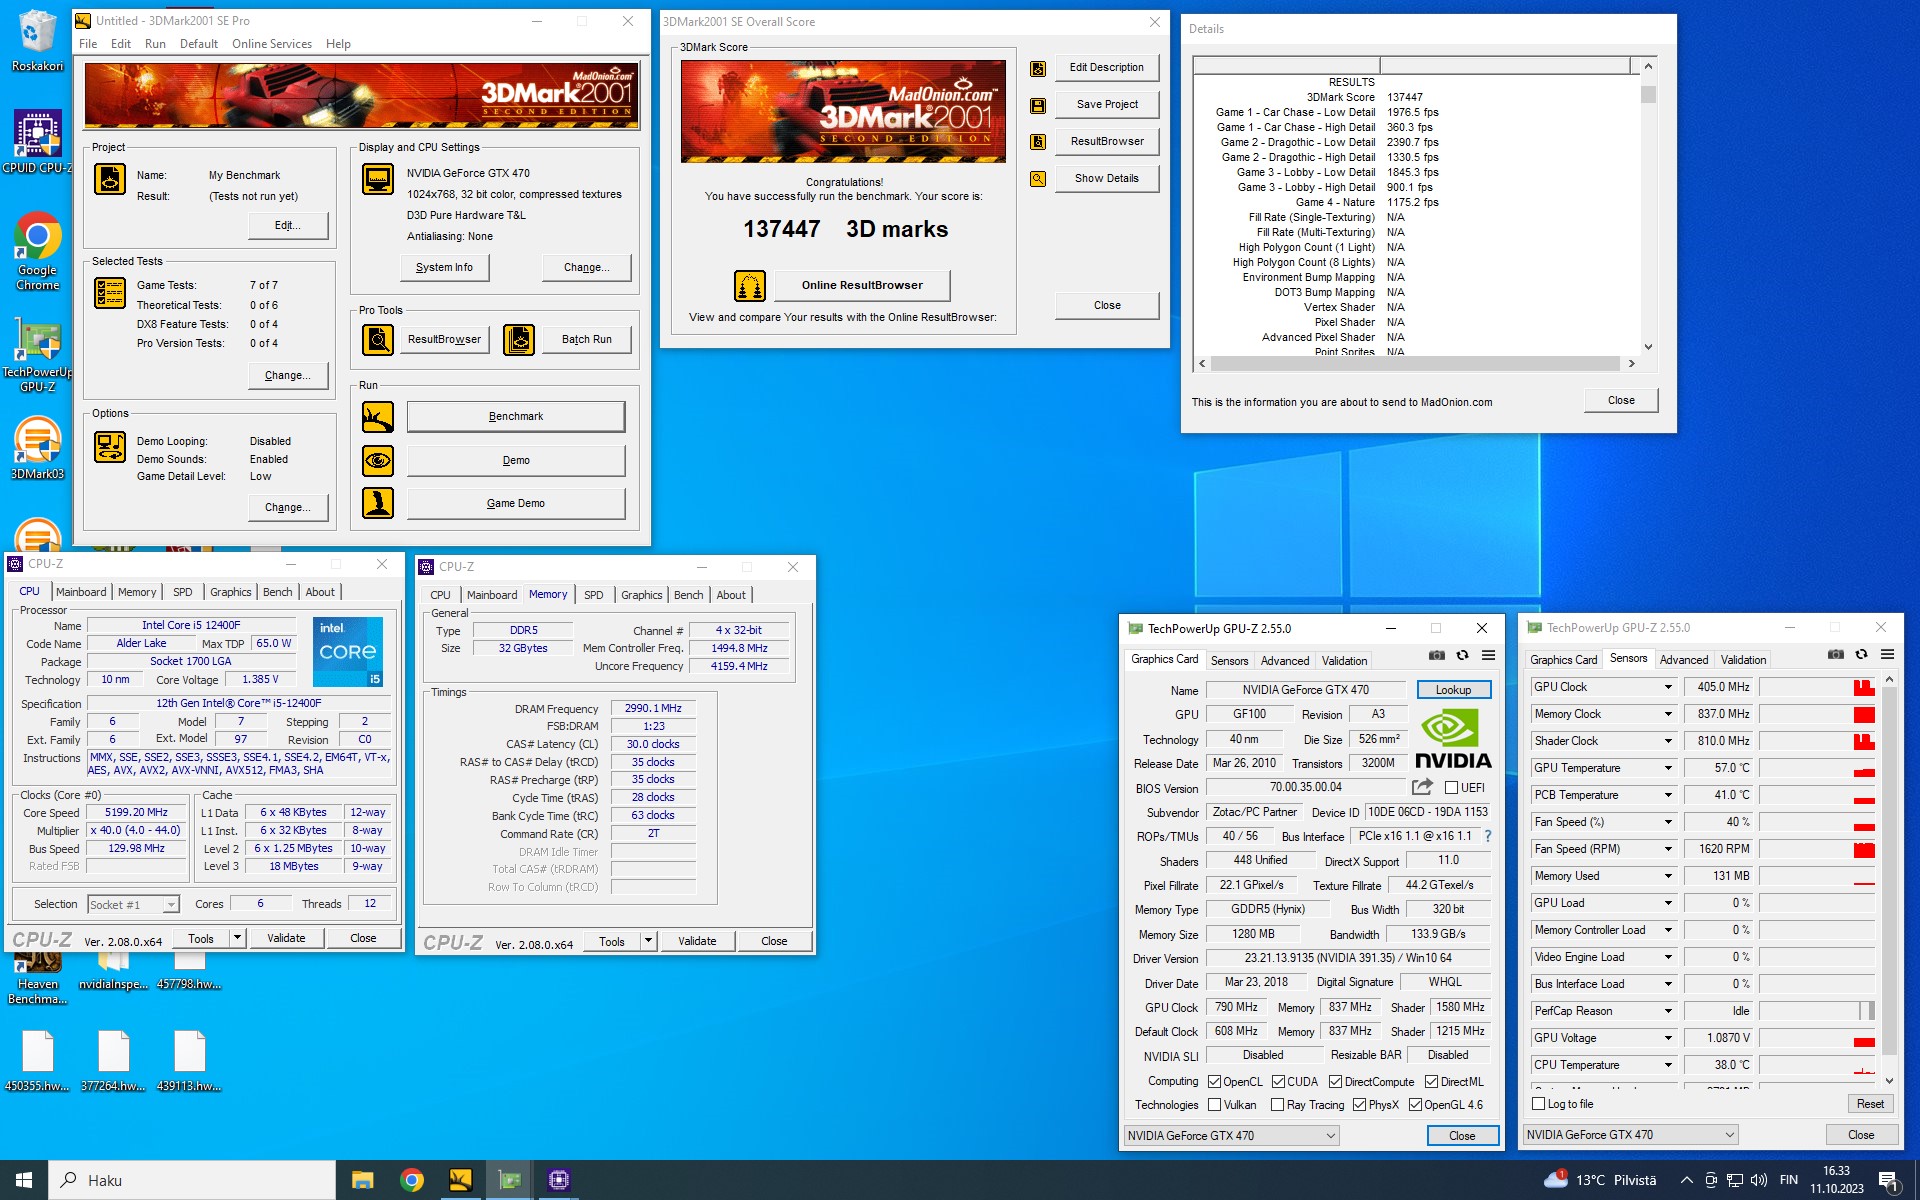Enable the Log to file checkbox
This screenshot has height=1200, width=1920.
click(1538, 1104)
